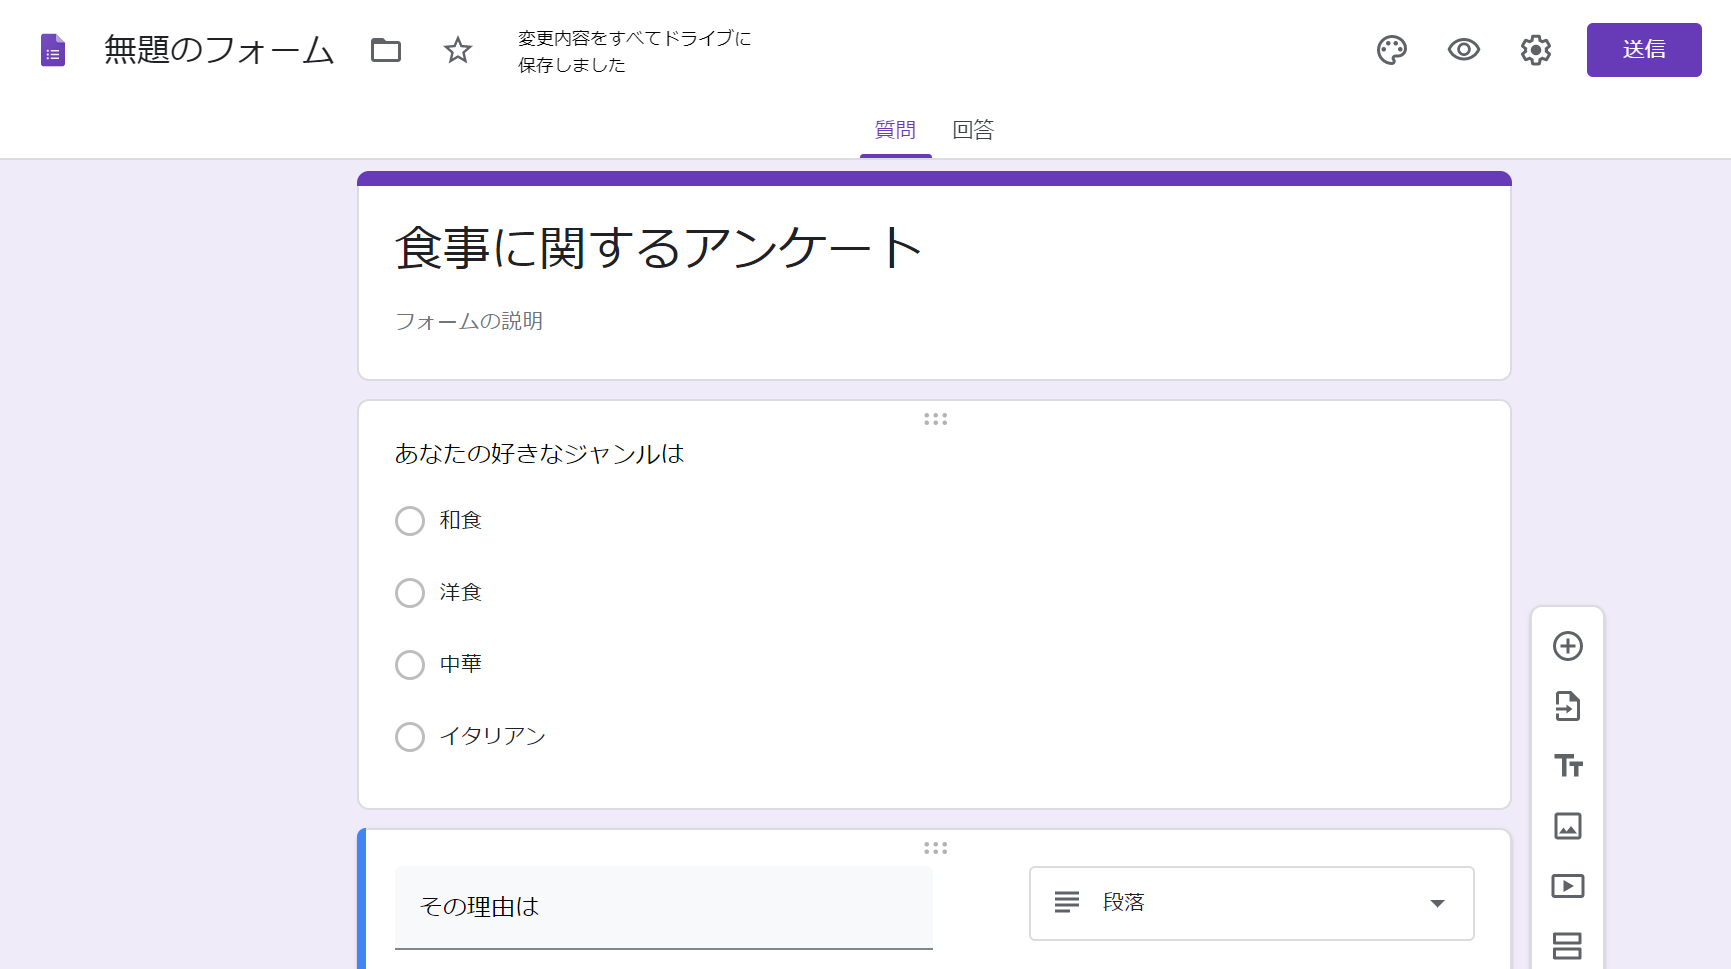Pick the イタリアン radio option

tap(410, 737)
